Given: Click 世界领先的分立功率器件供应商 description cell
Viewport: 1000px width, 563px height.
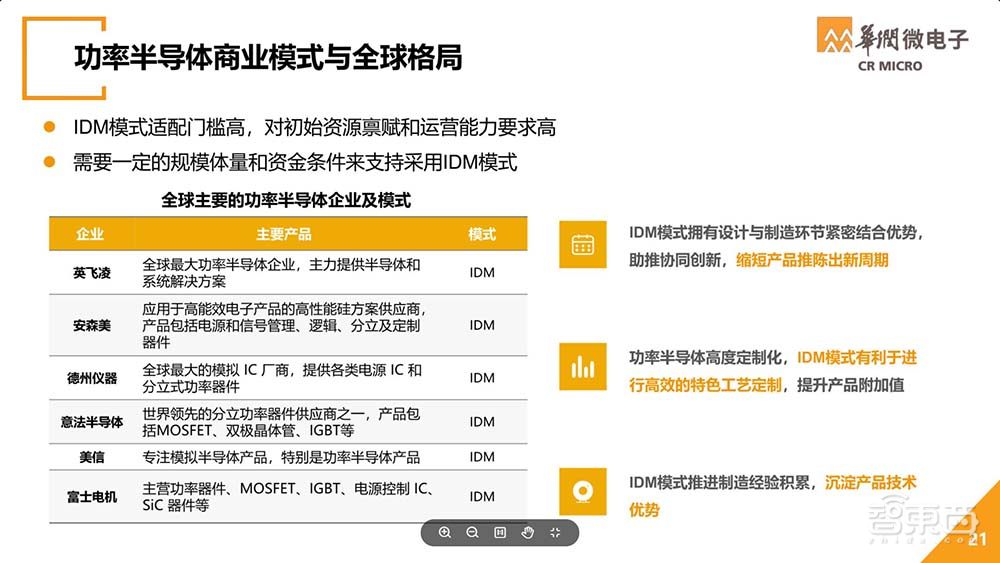Looking at the screenshot, I should coord(281,422).
